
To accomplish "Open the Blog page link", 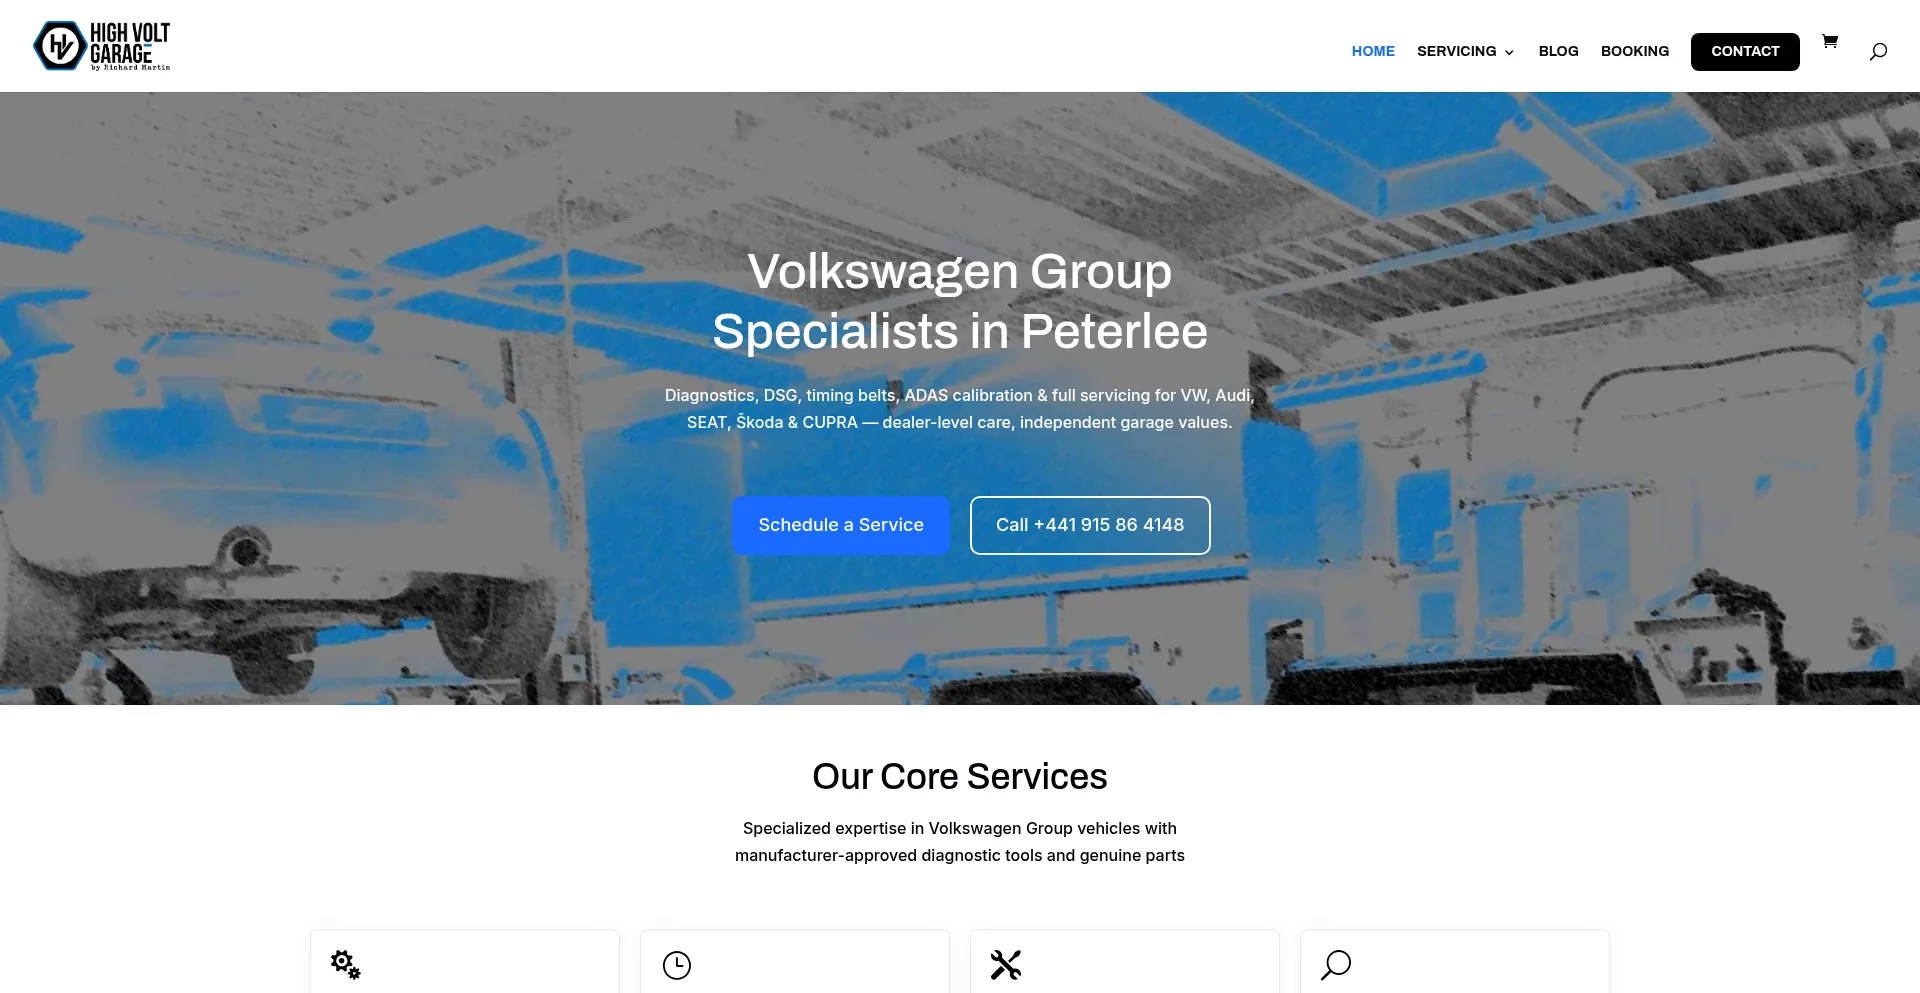I will point(1558,51).
